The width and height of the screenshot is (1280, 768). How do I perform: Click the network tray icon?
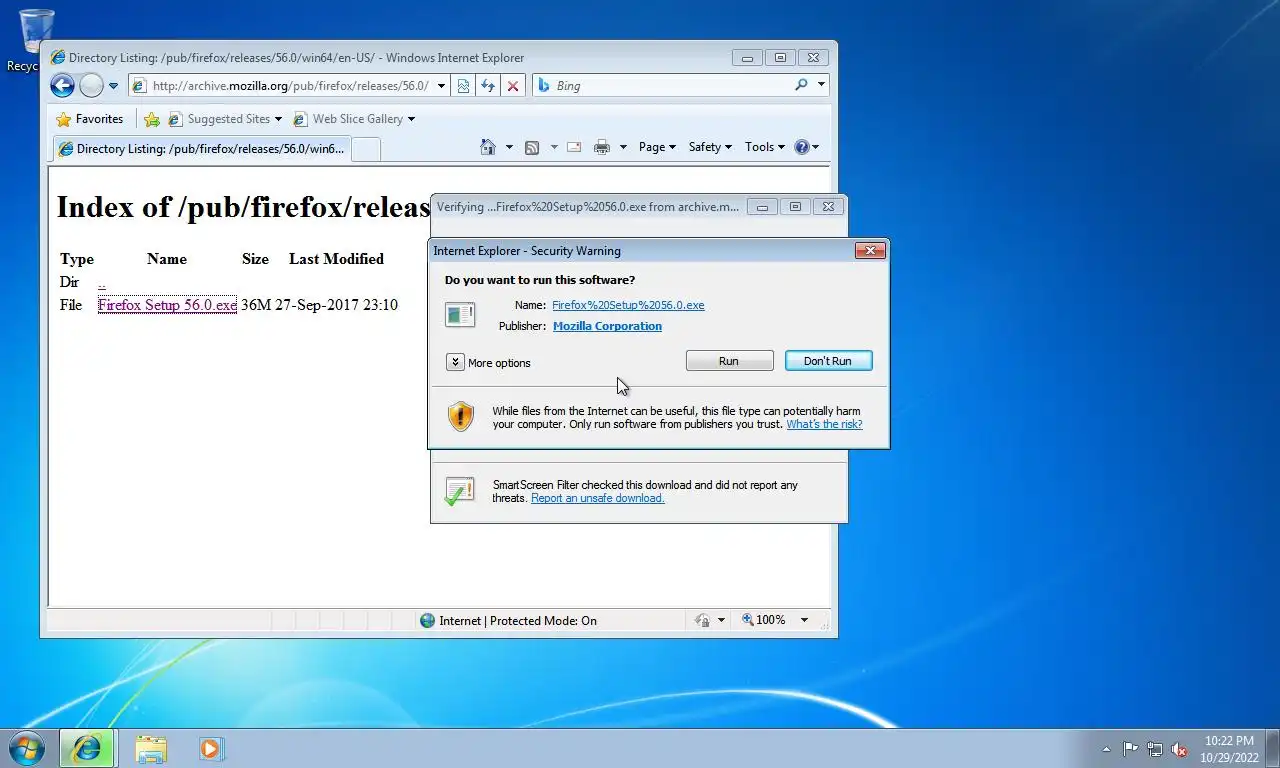coord(1155,749)
